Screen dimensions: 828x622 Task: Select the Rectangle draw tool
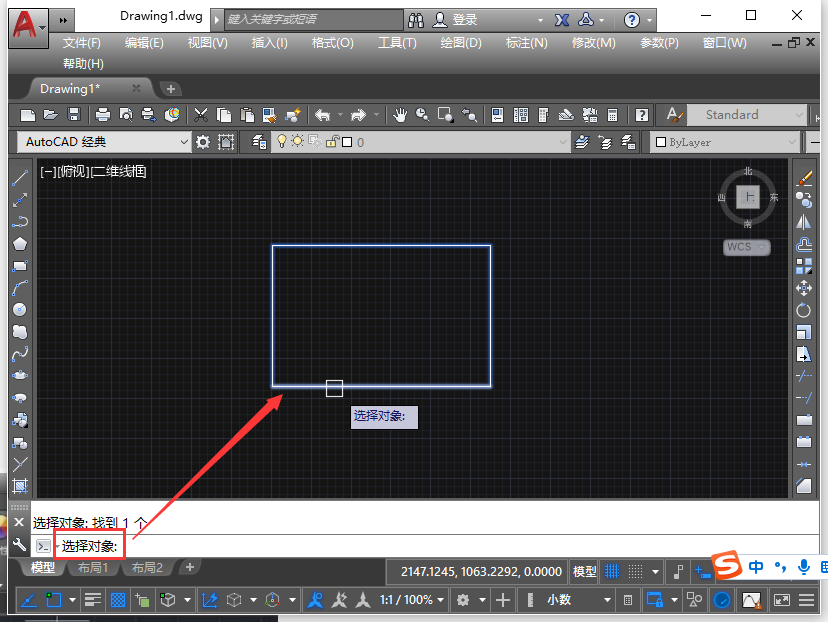(x=20, y=266)
